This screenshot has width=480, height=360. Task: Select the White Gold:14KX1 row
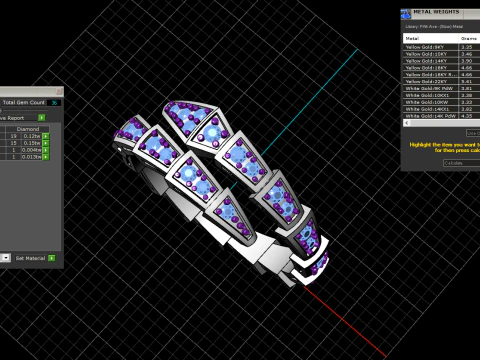pos(441,109)
